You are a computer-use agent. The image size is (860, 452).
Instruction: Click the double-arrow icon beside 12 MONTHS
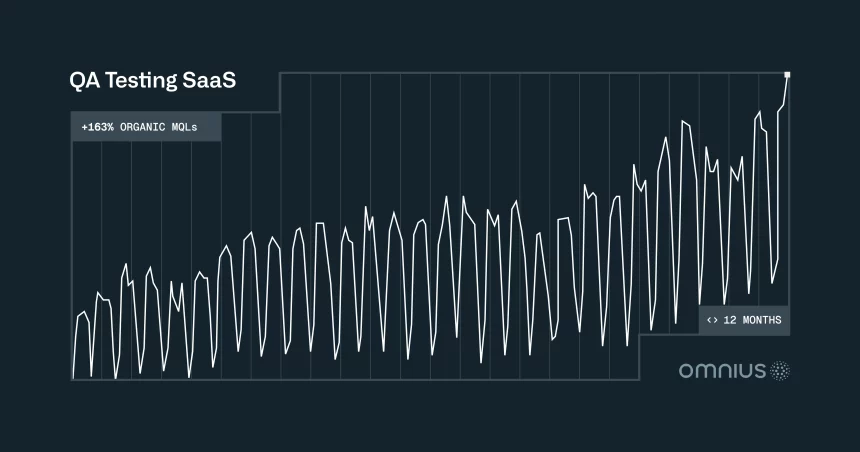712,320
